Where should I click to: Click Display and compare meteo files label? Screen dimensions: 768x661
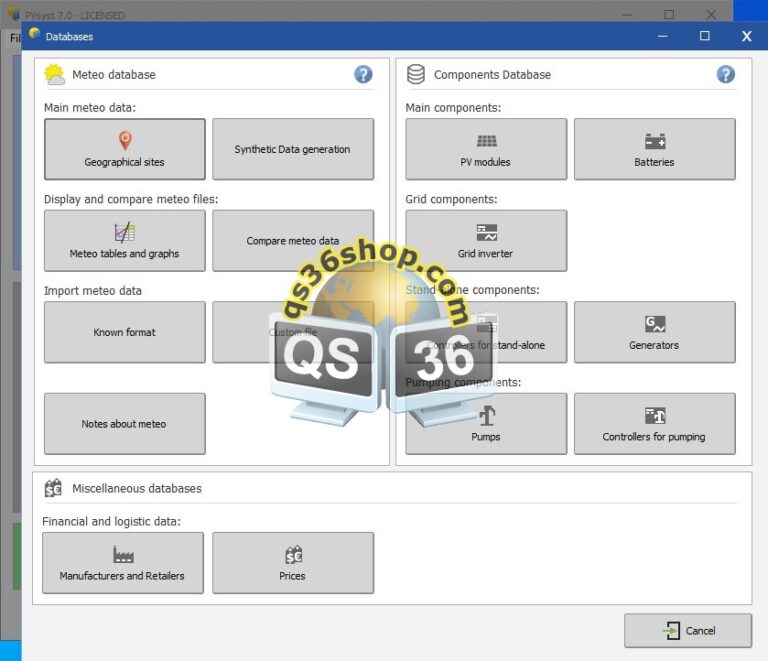click(131, 199)
